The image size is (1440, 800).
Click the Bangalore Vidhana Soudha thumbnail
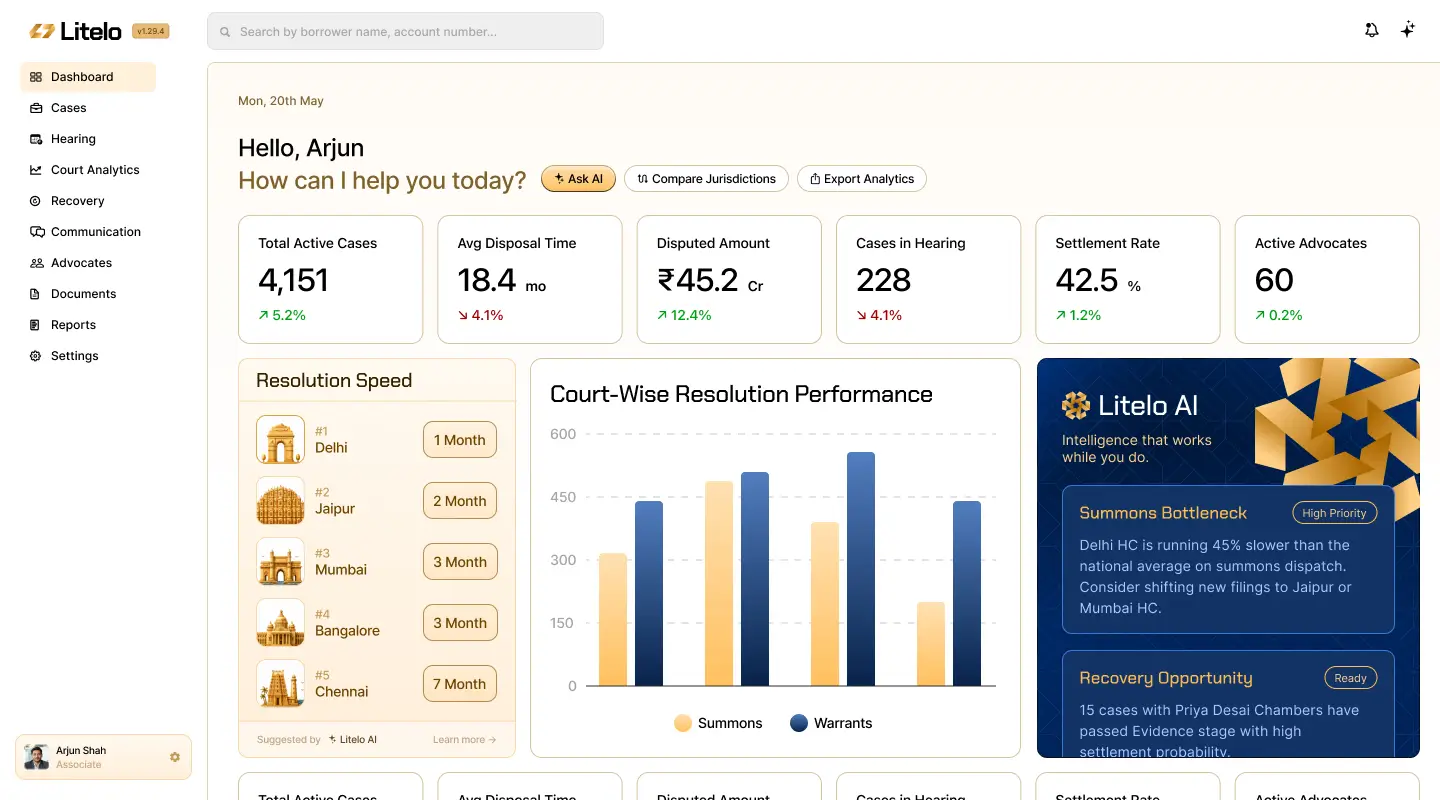pos(280,623)
